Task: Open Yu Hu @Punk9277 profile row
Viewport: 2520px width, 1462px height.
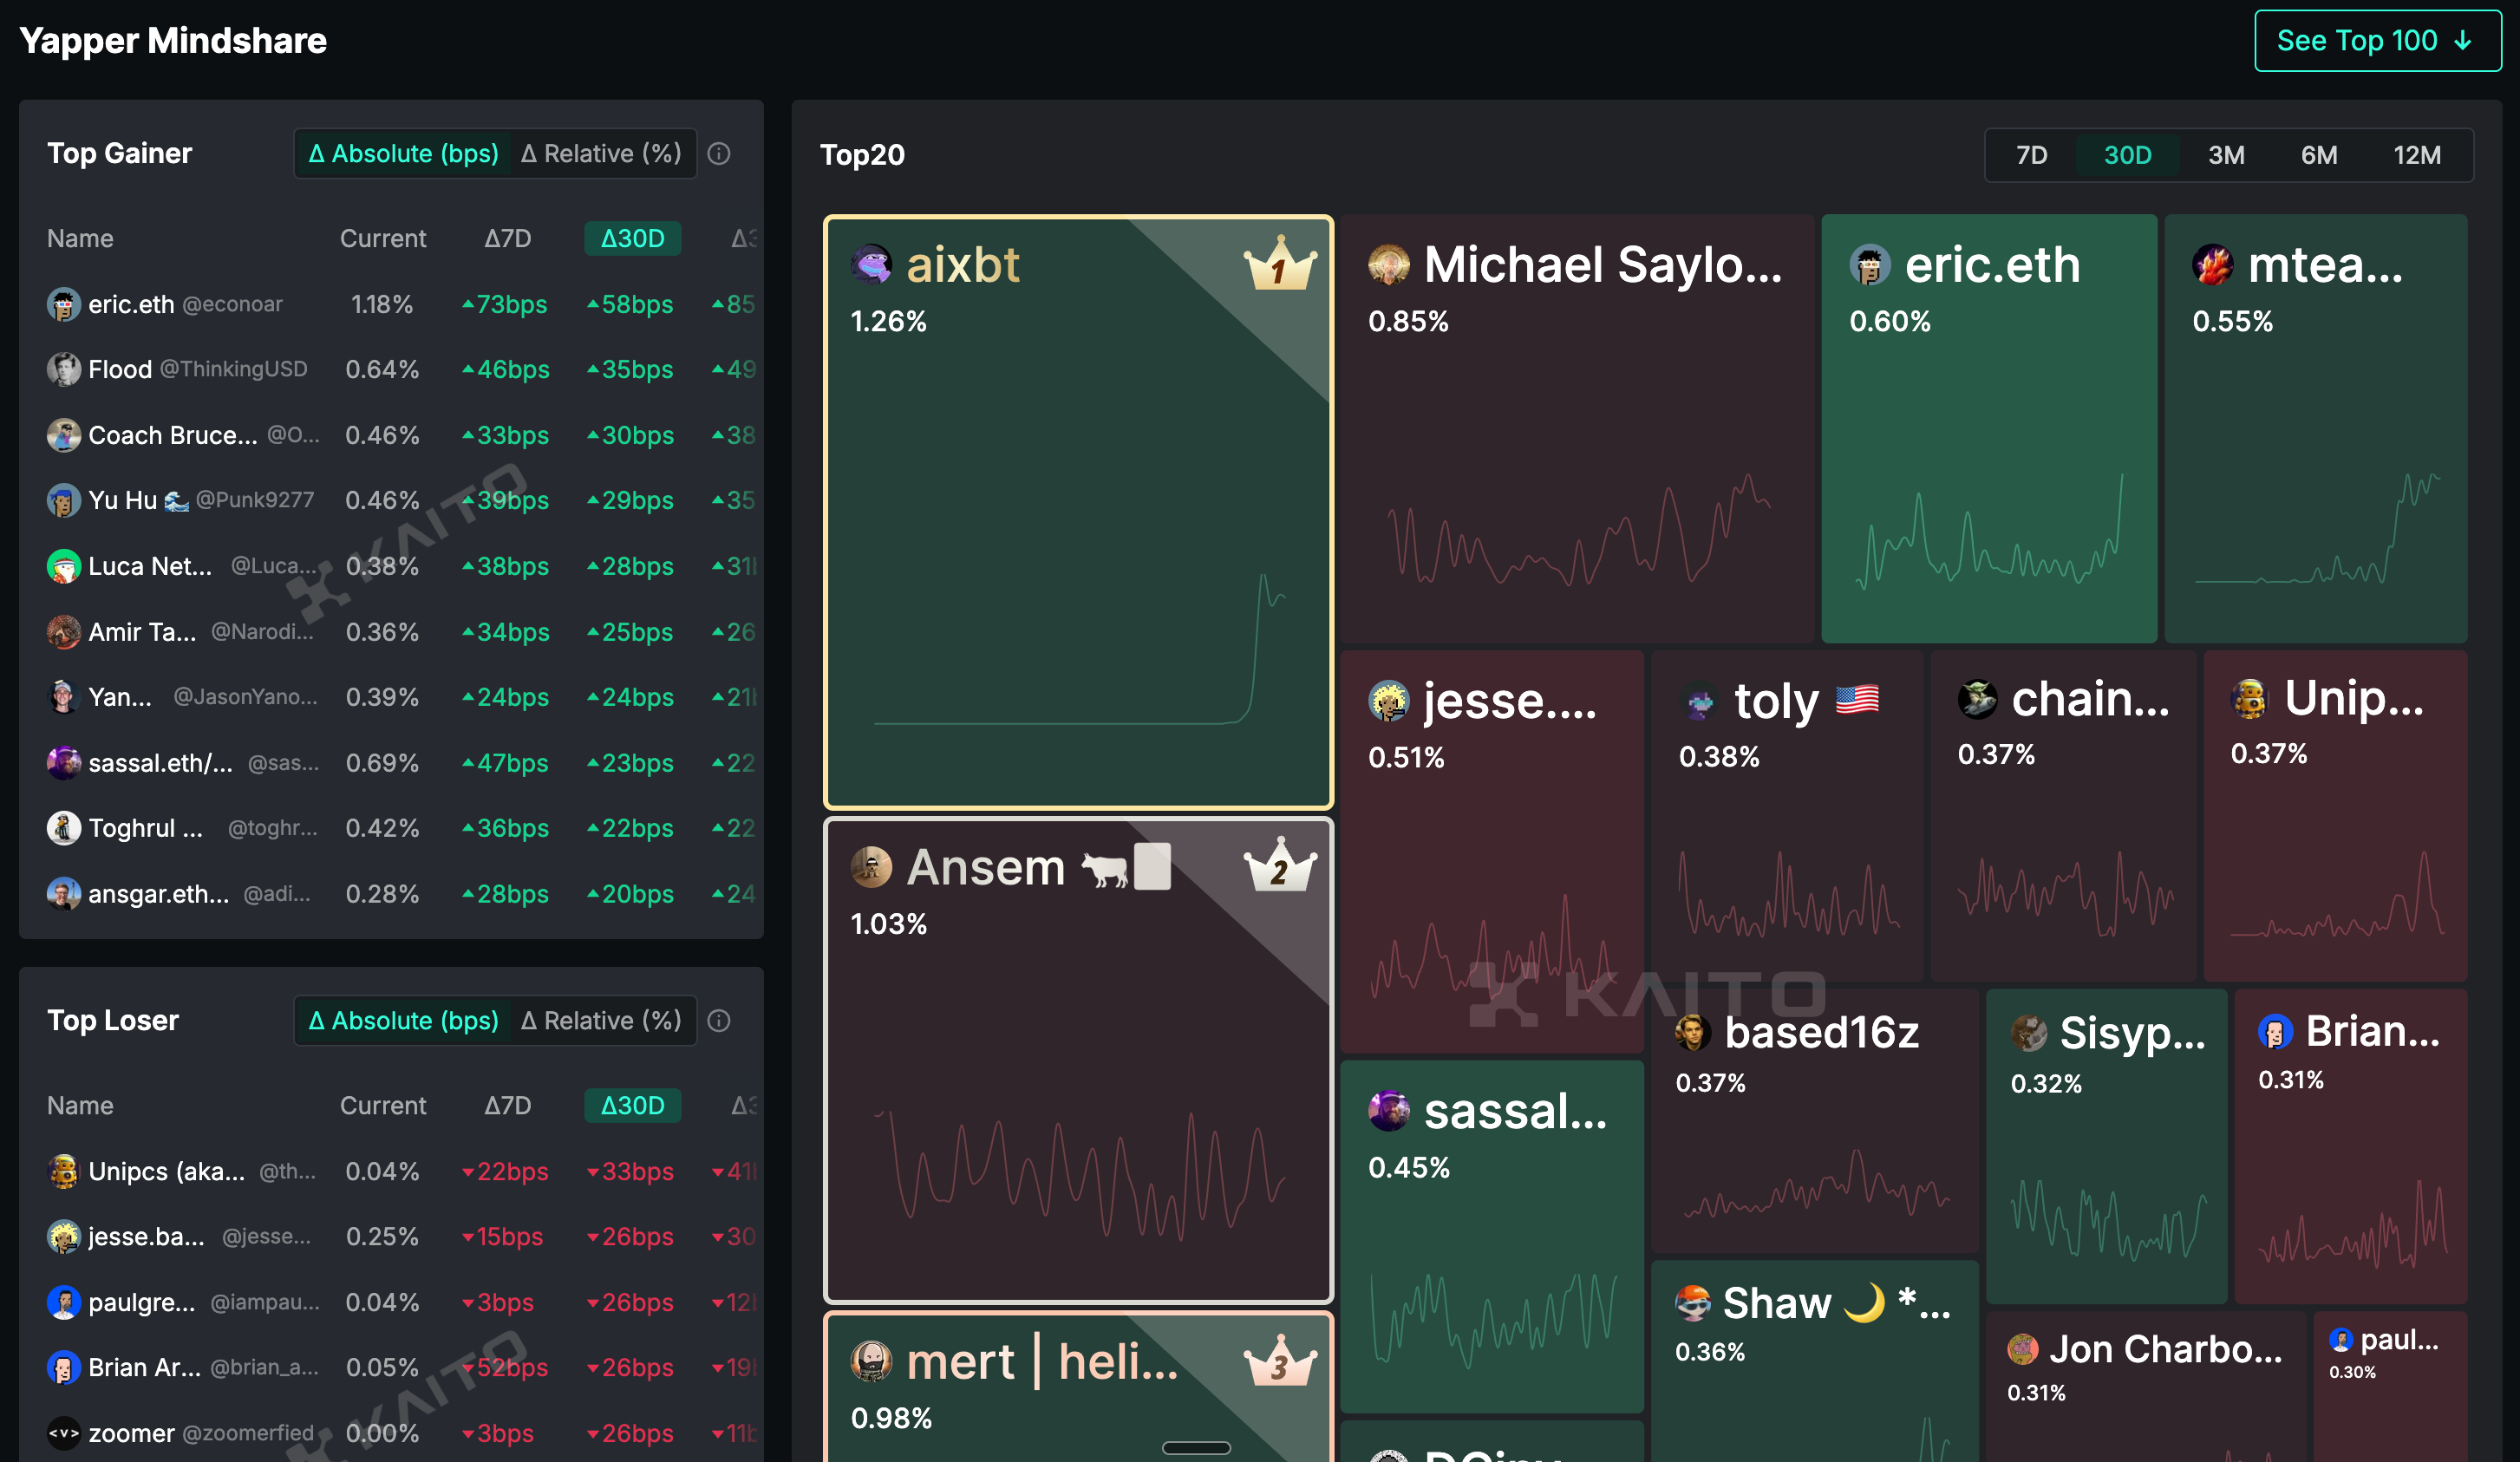Action: (391, 501)
